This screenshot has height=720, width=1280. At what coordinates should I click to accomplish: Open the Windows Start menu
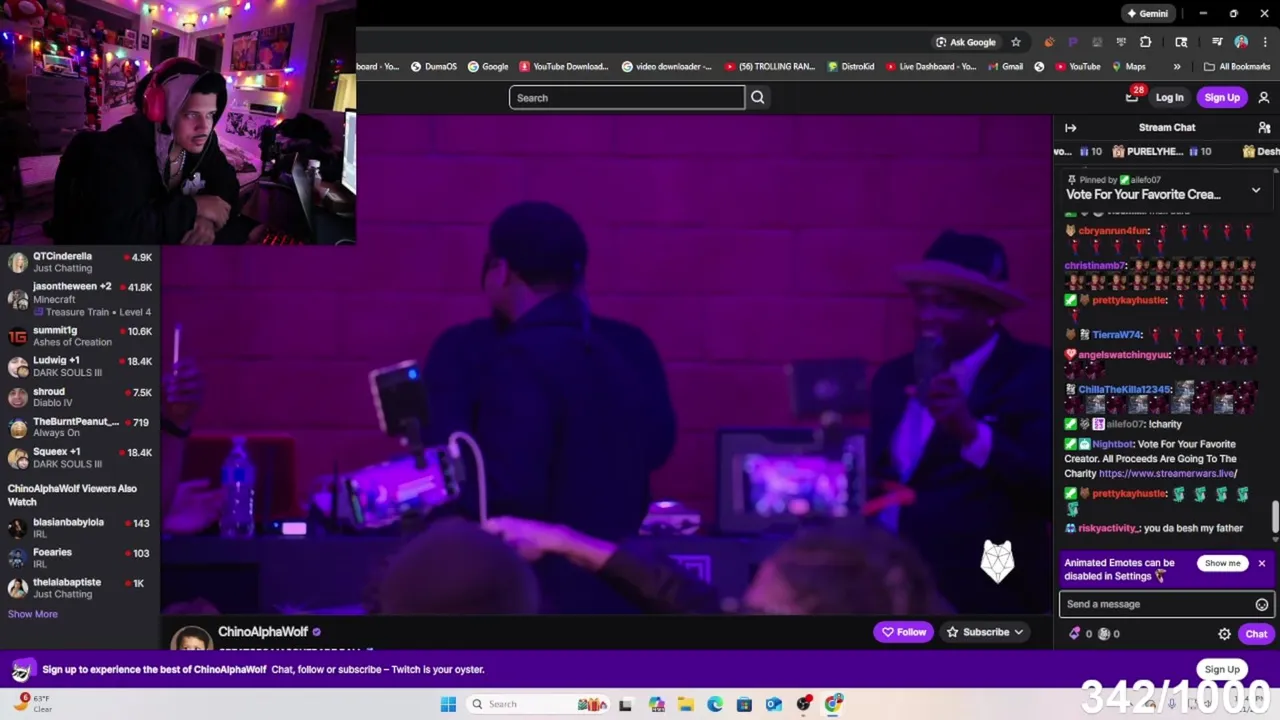tap(448, 704)
